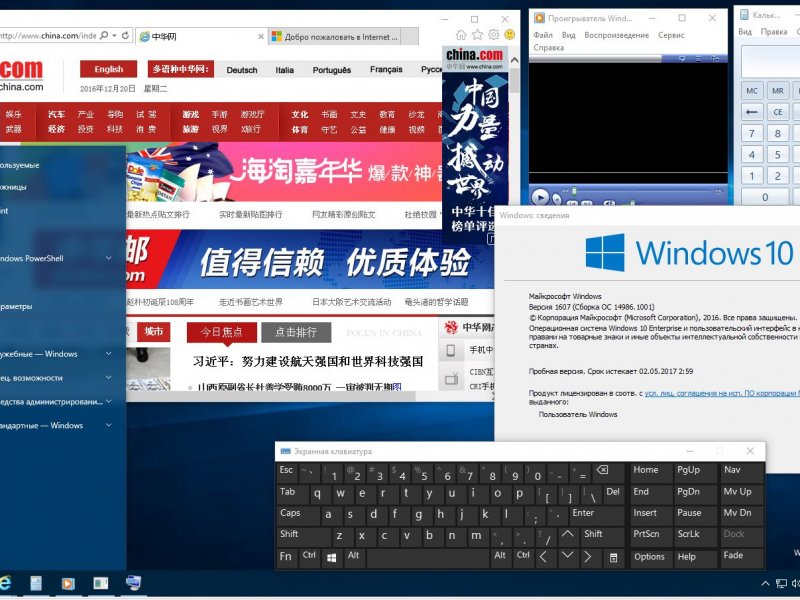Open Файл menu in Media Player
800x600 pixels.
coord(543,35)
